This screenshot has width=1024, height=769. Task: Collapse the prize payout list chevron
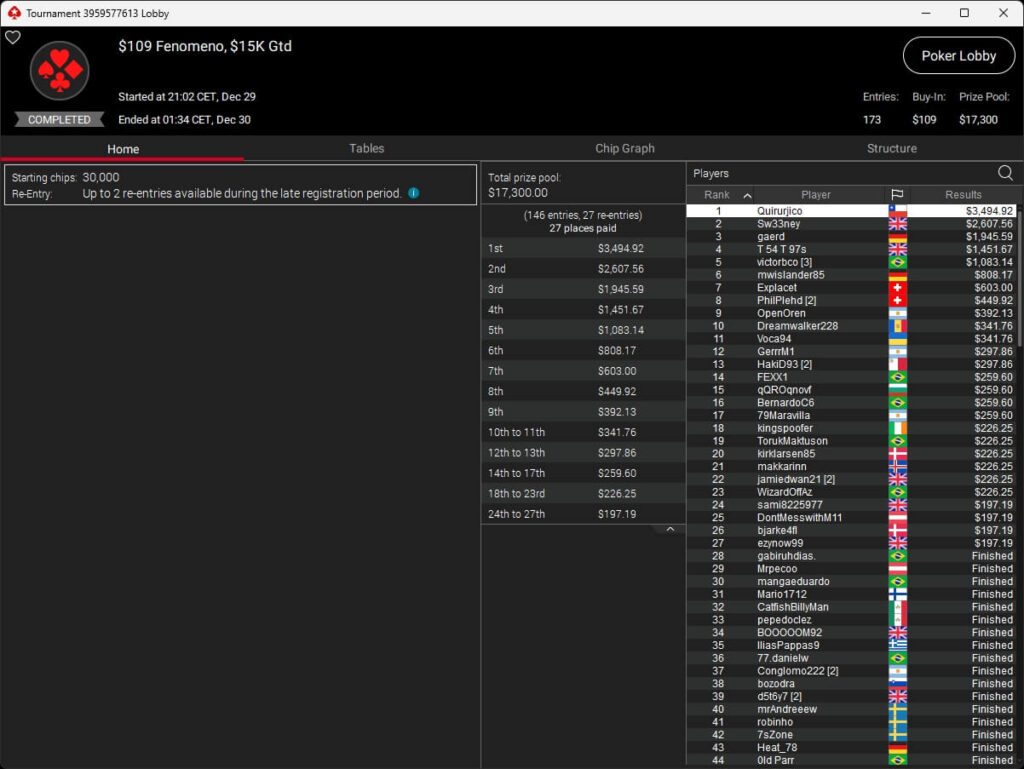[x=670, y=530]
